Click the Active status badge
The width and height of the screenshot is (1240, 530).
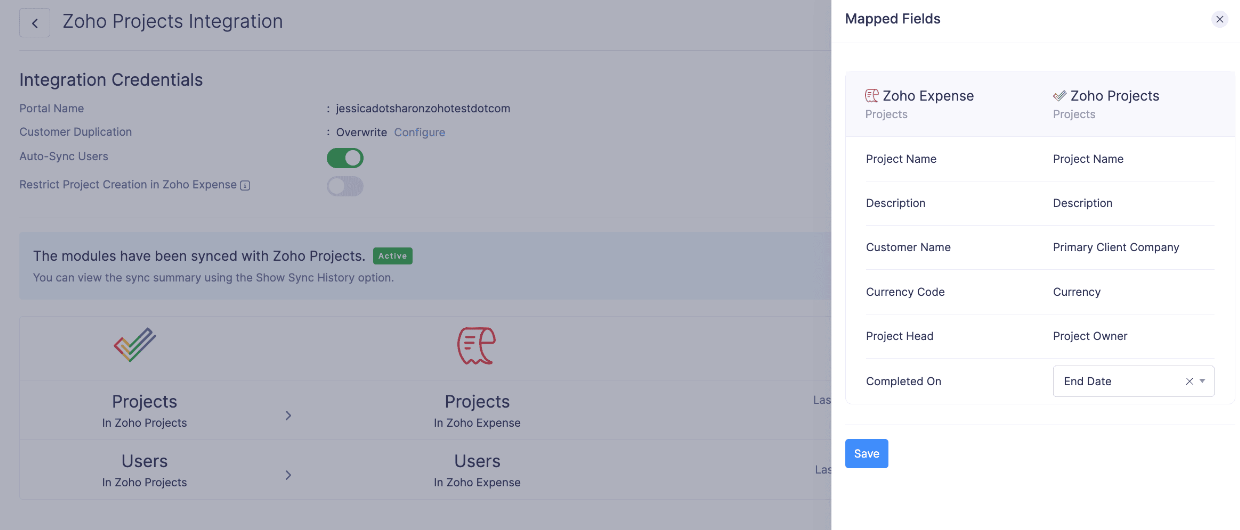coord(392,256)
